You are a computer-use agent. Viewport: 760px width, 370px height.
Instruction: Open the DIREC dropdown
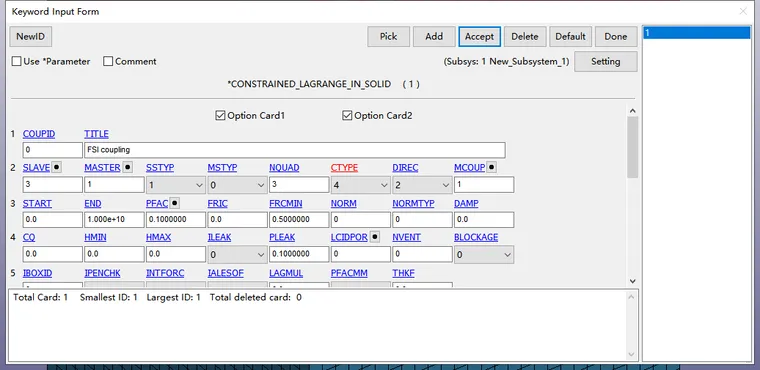(x=422, y=185)
